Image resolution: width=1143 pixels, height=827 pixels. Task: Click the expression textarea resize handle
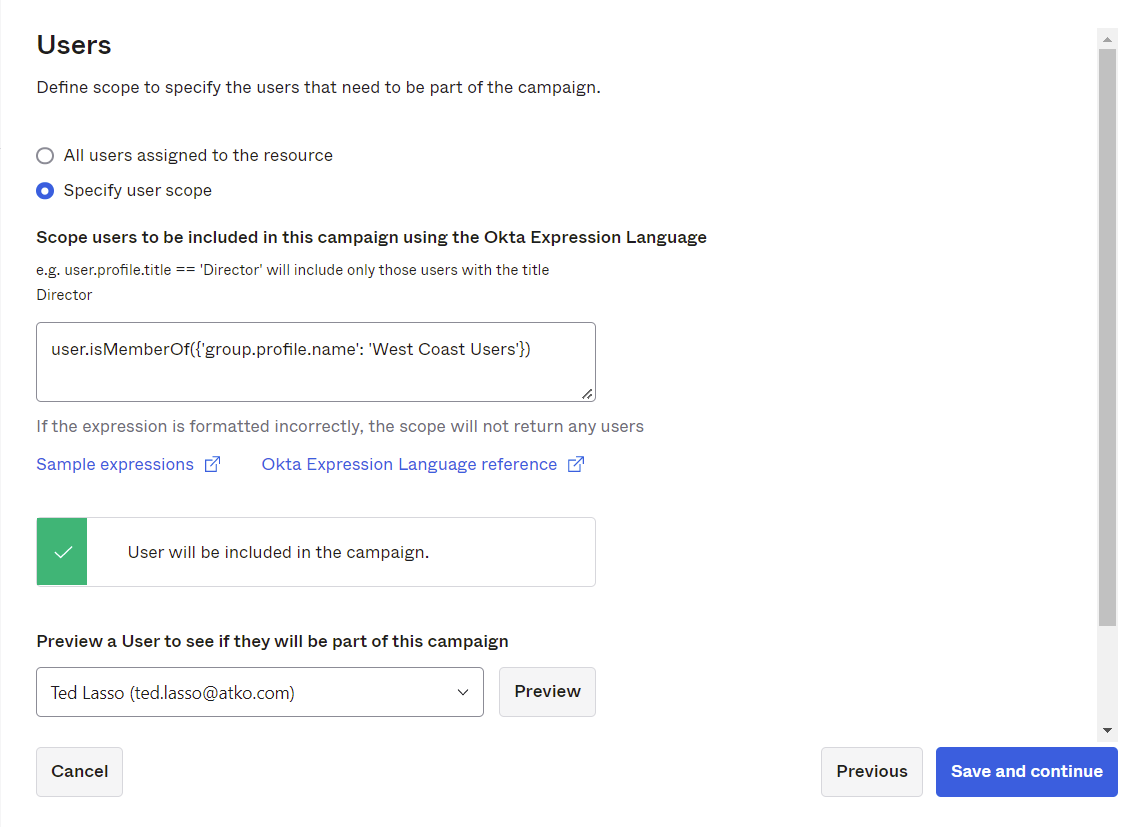tap(587, 394)
